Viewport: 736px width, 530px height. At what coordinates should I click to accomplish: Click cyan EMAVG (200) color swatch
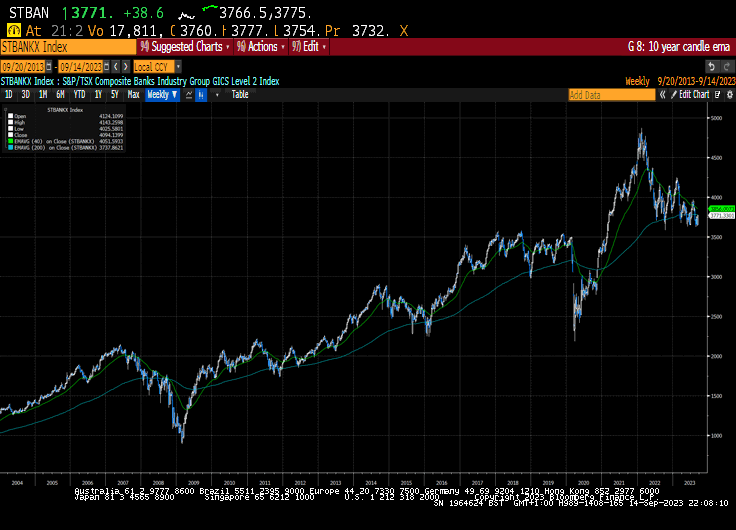[10, 147]
